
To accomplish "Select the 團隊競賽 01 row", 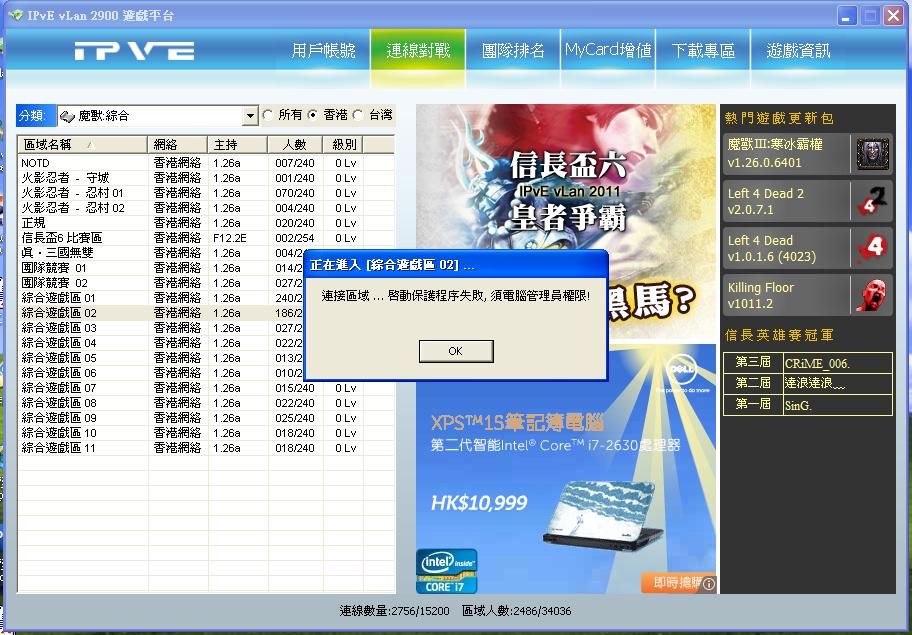I will (206, 268).
